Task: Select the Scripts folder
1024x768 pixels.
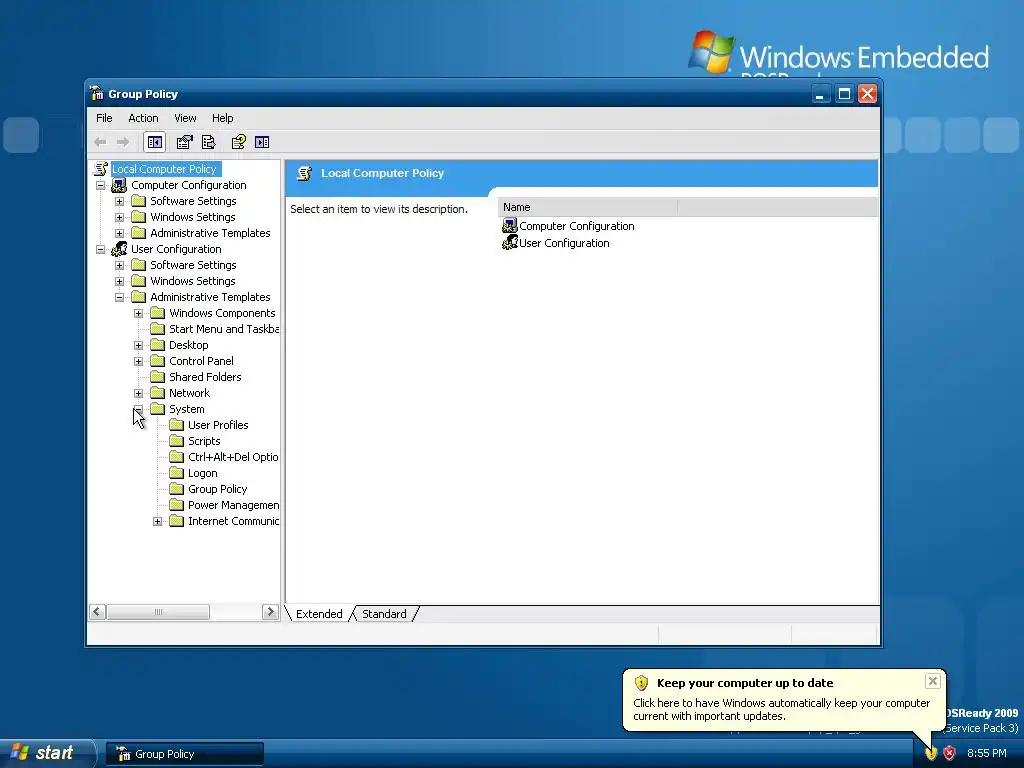Action: pyautogui.click(x=204, y=441)
